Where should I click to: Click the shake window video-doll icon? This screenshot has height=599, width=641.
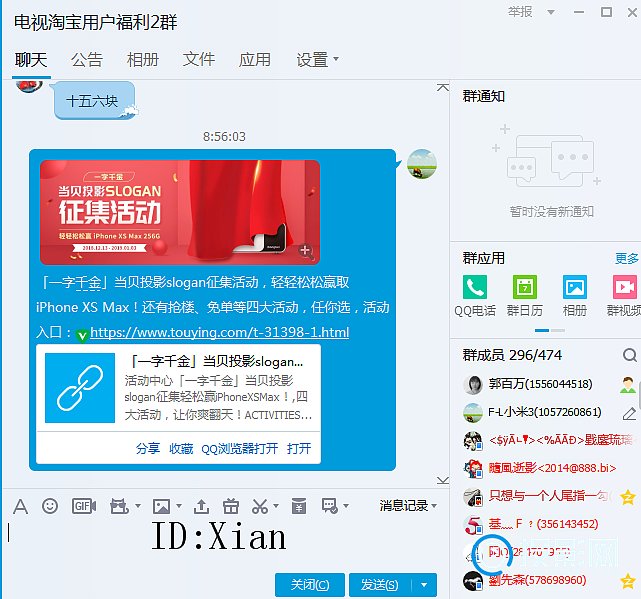[x=119, y=506]
